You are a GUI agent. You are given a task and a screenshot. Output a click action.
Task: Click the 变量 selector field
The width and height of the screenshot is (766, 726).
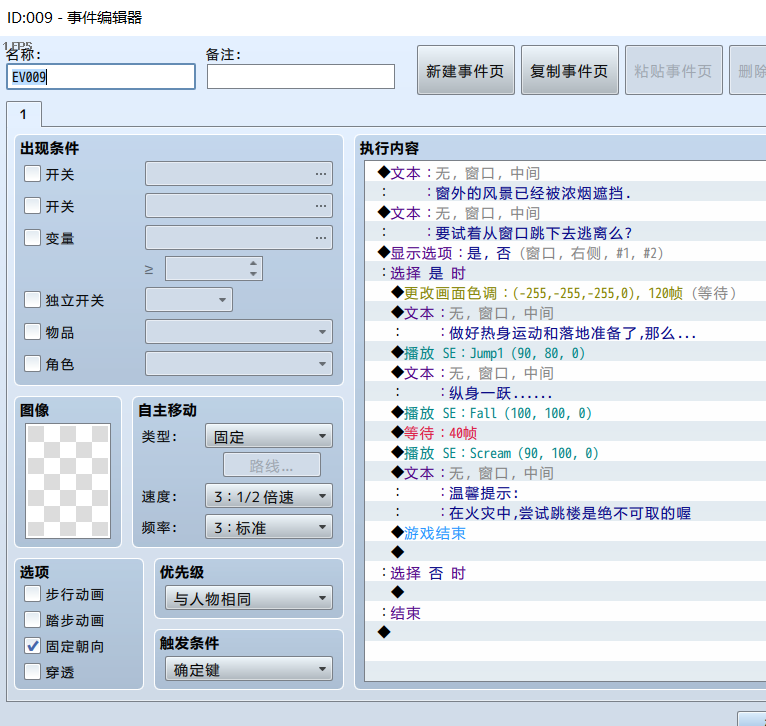[x=238, y=238]
